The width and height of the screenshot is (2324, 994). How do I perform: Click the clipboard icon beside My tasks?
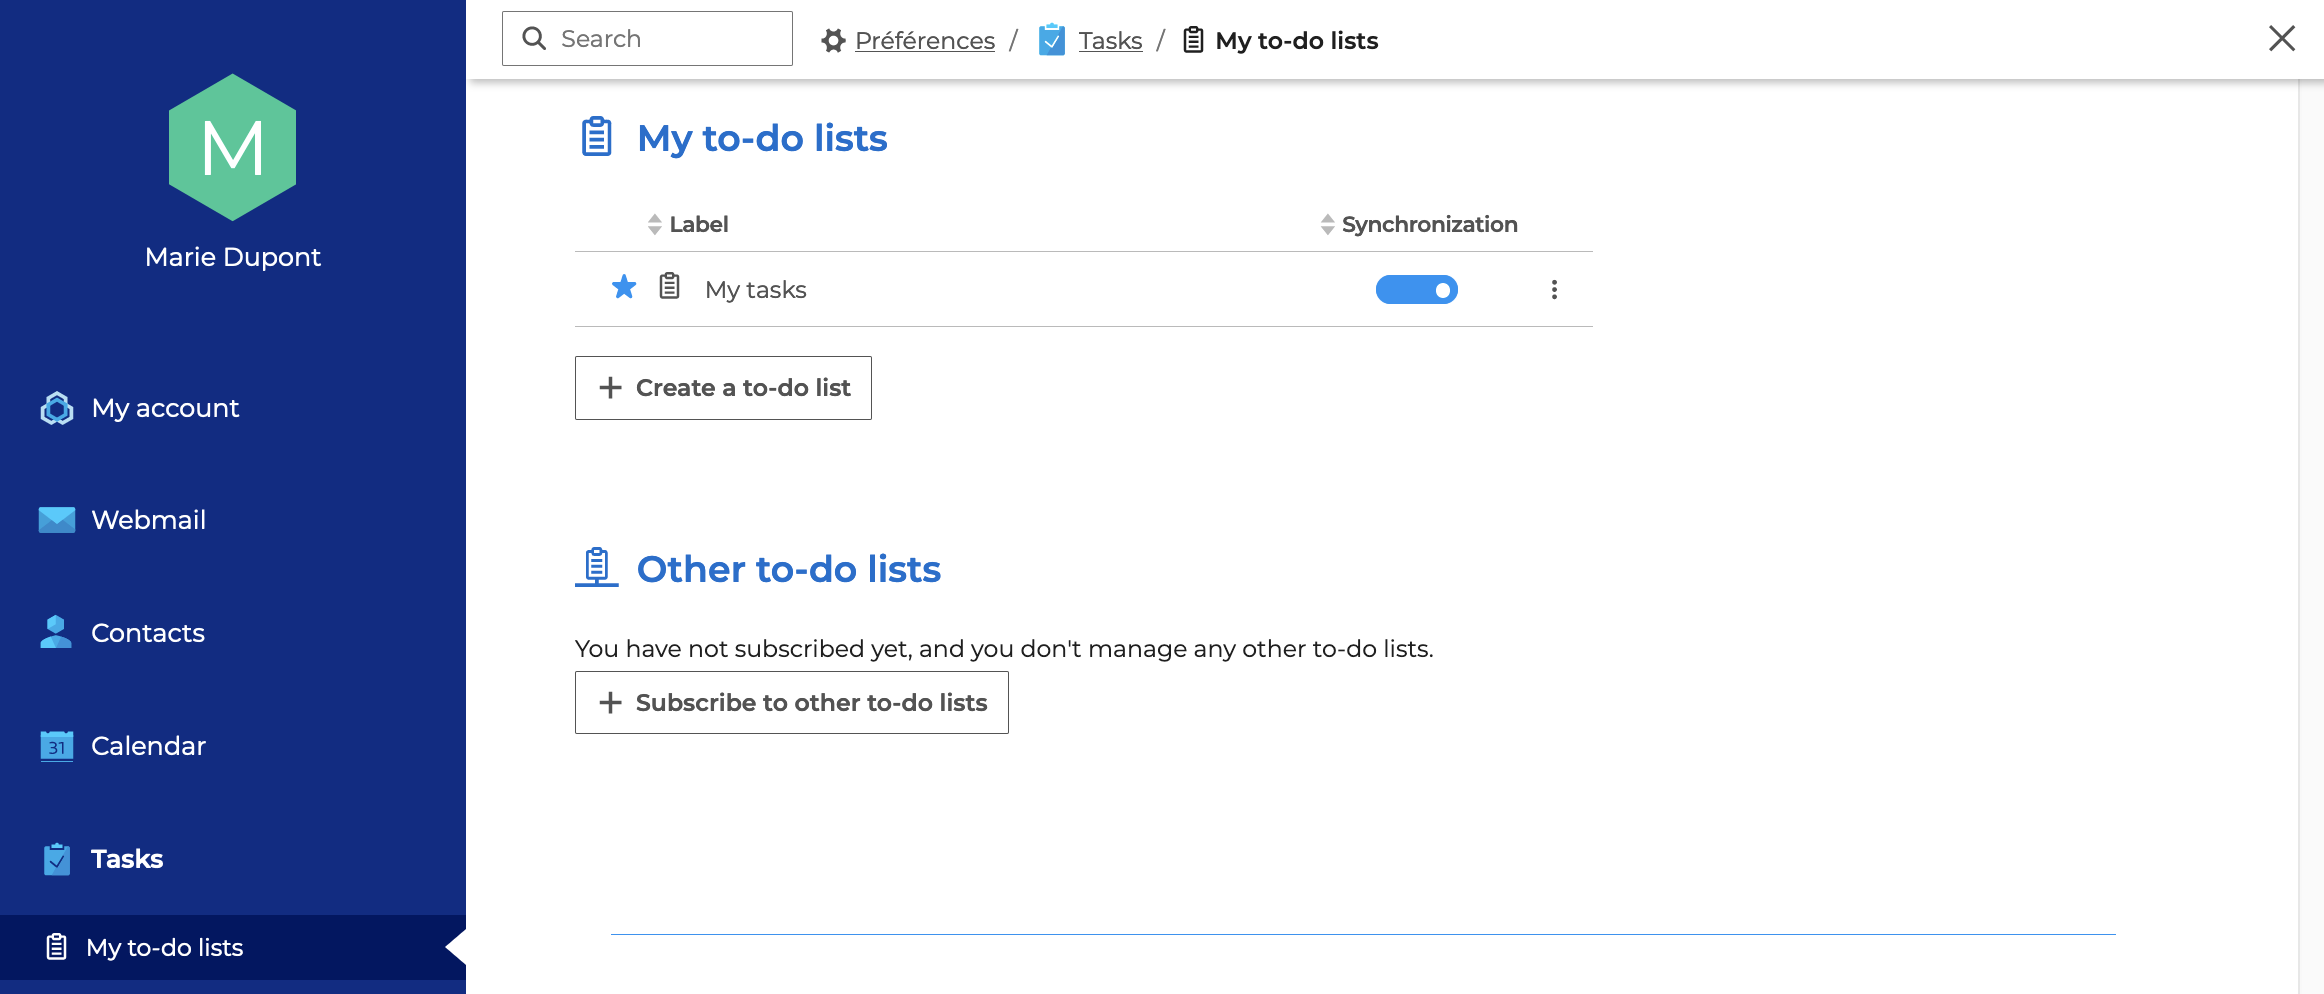click(x=670, y=287)
